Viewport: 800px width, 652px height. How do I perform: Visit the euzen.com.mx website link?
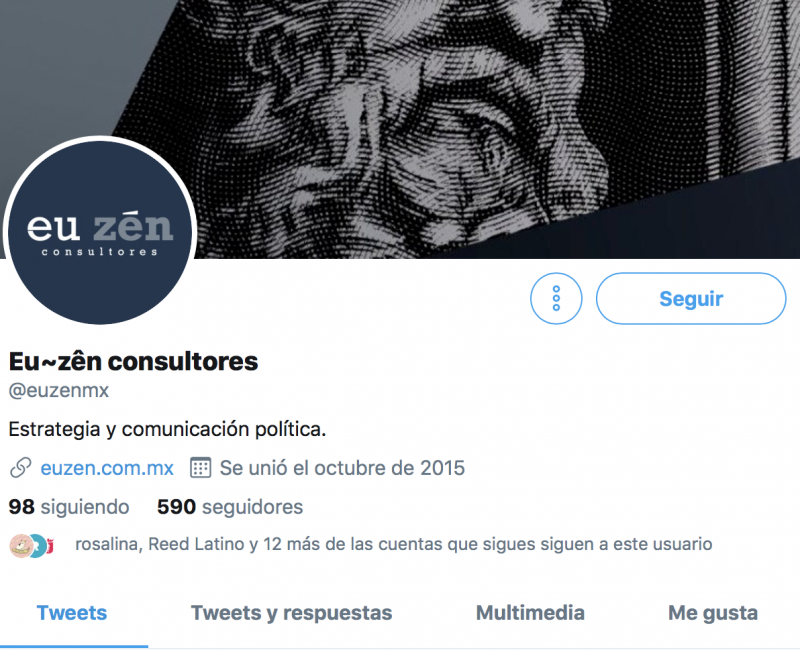[107, 468]
